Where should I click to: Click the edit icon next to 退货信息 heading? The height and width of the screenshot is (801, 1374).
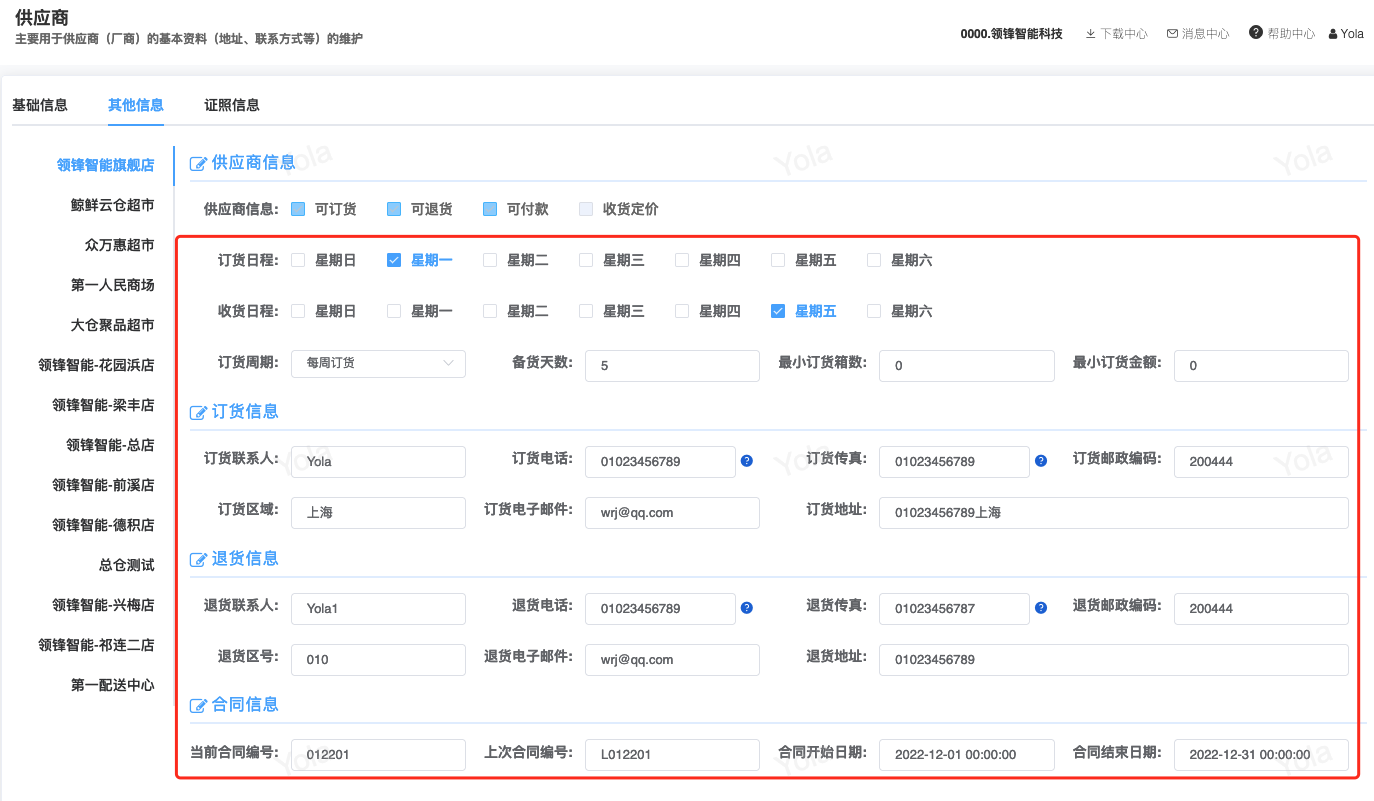coord(199,559)
